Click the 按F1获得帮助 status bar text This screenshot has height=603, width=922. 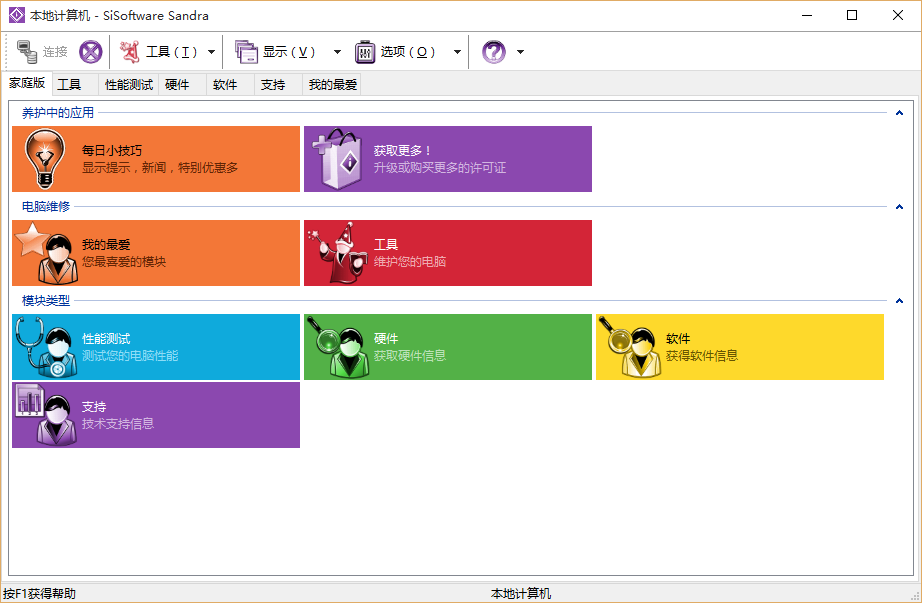point(39,594)
